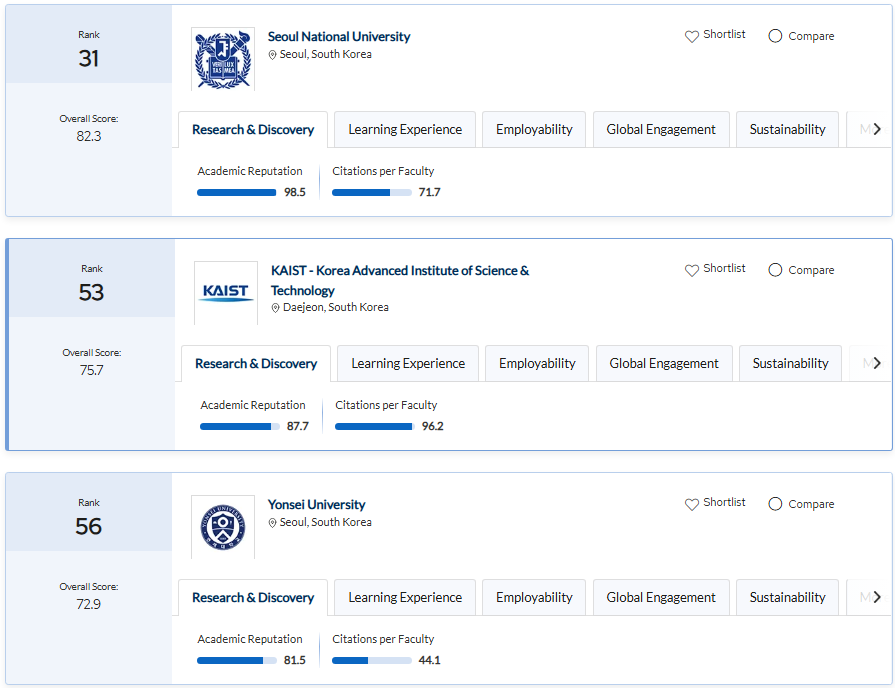Click Academic Reputation bar showing 81.5
This screenshot has width=895, height=688.
(236, 661)
